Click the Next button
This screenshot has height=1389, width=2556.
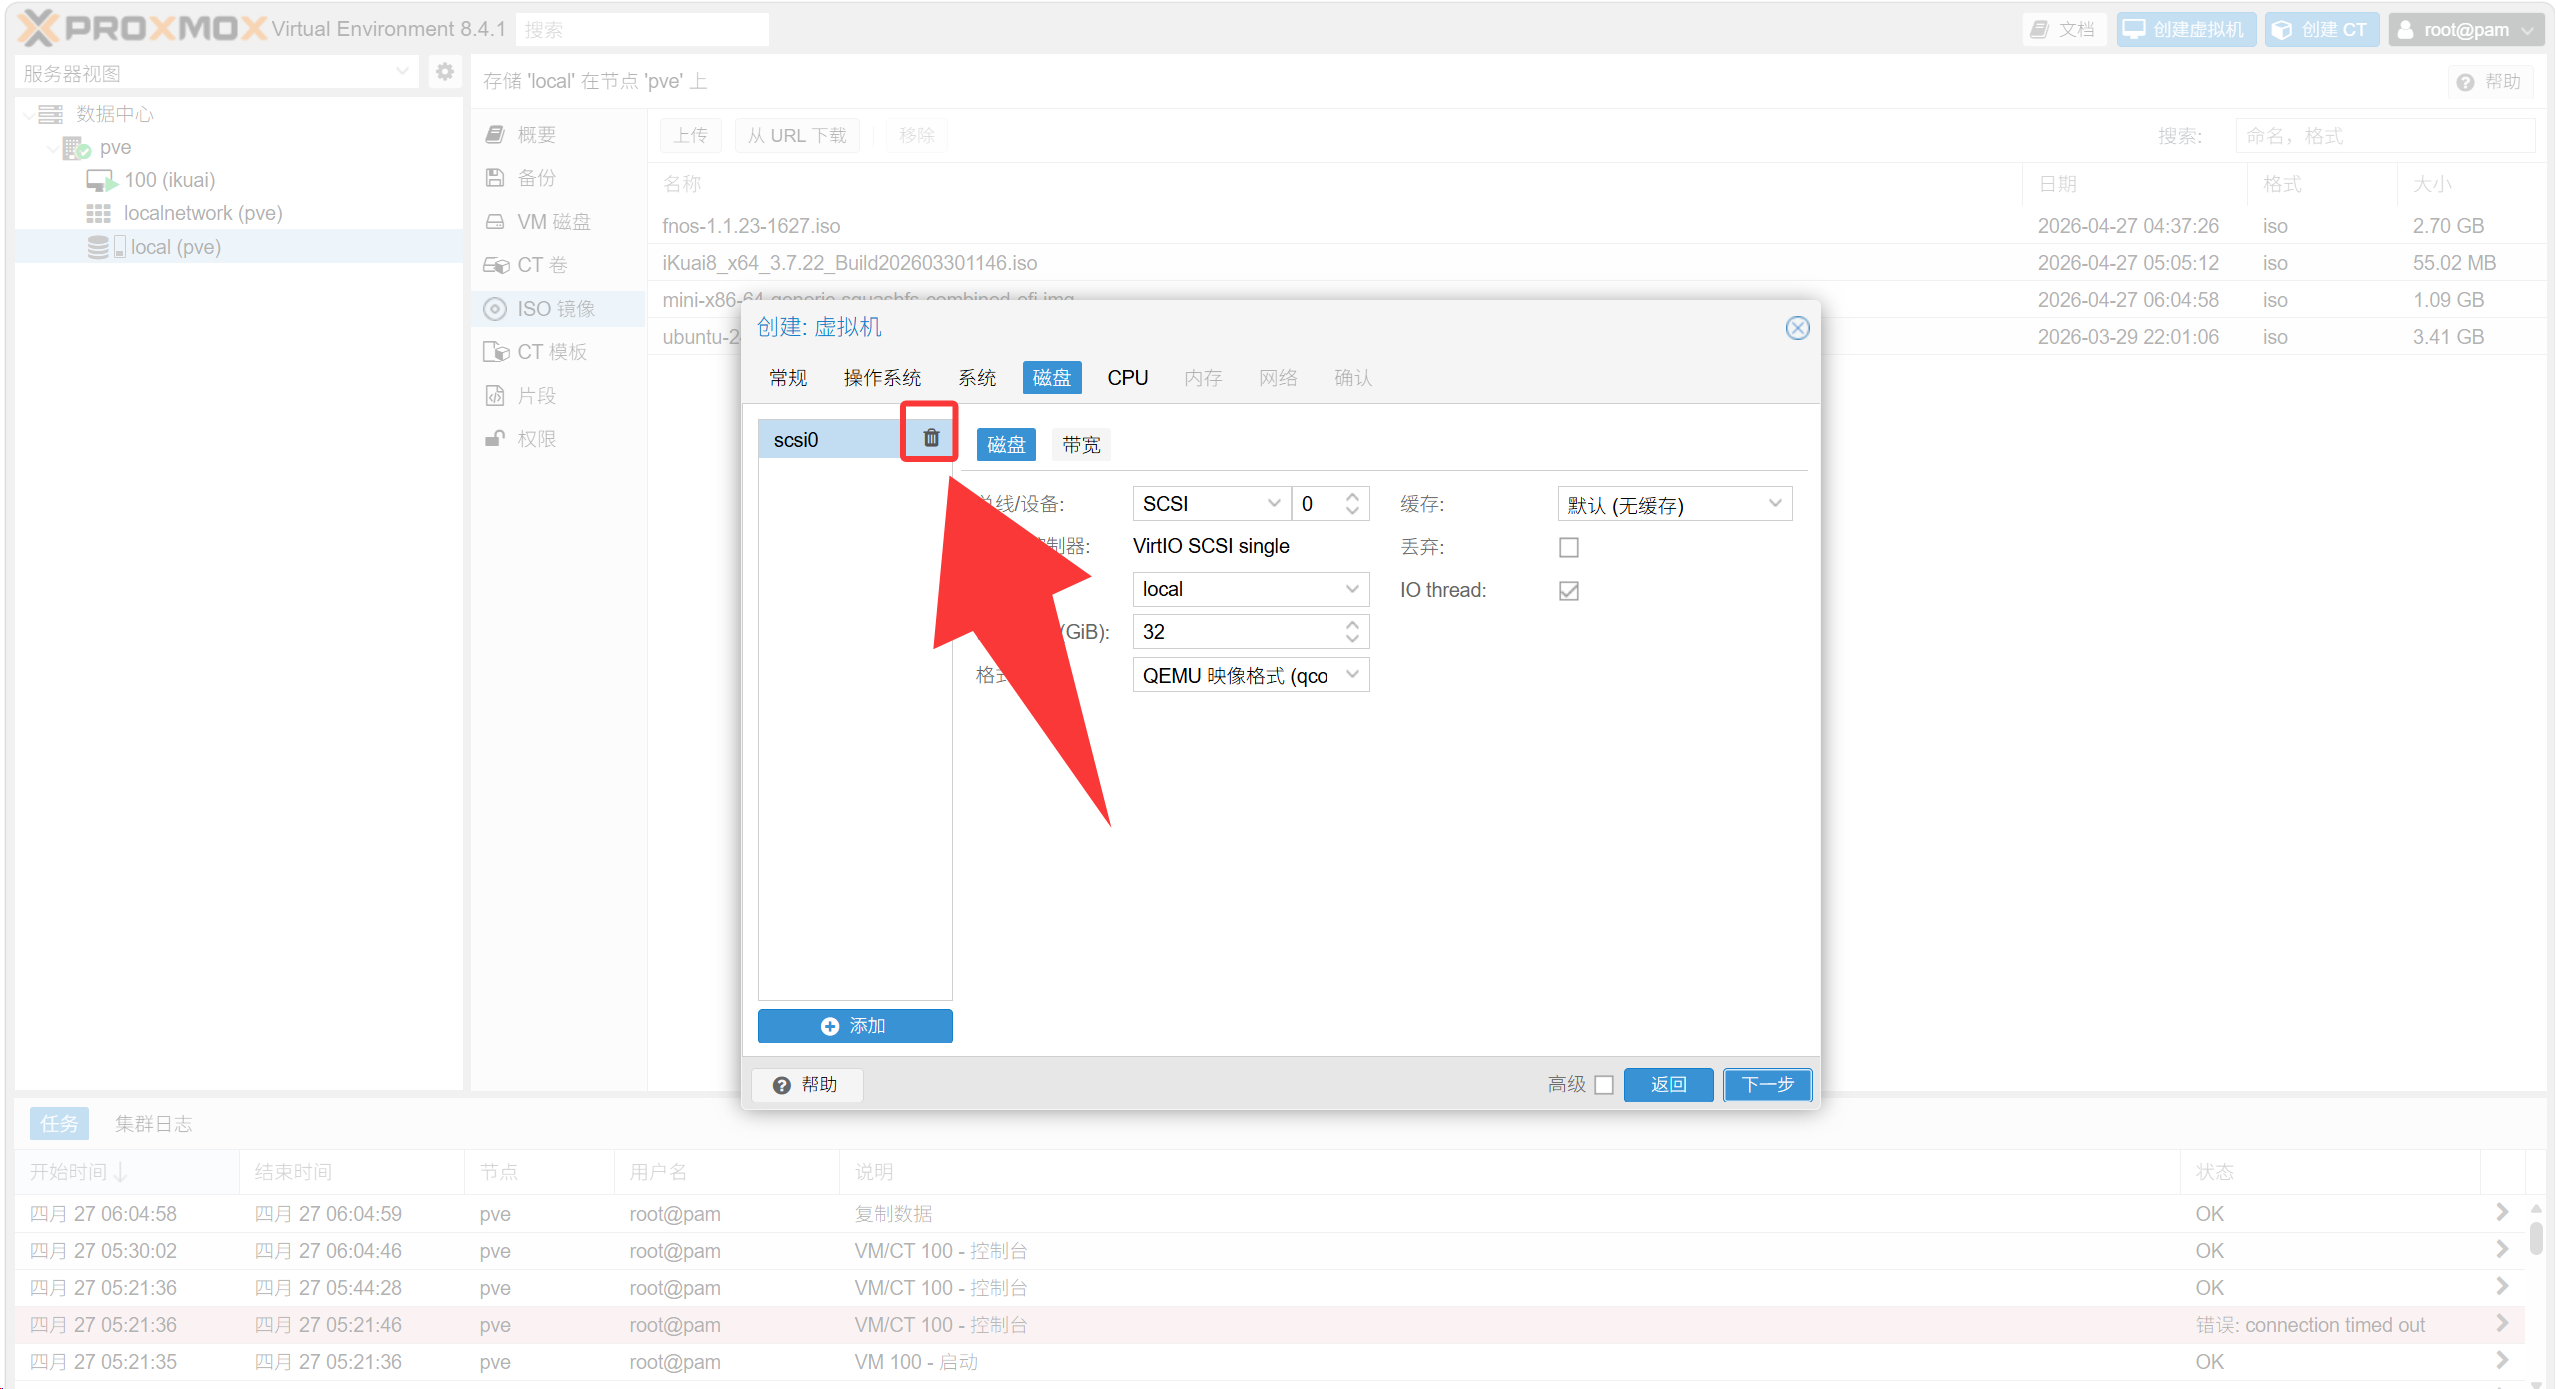[1767, 1084]
